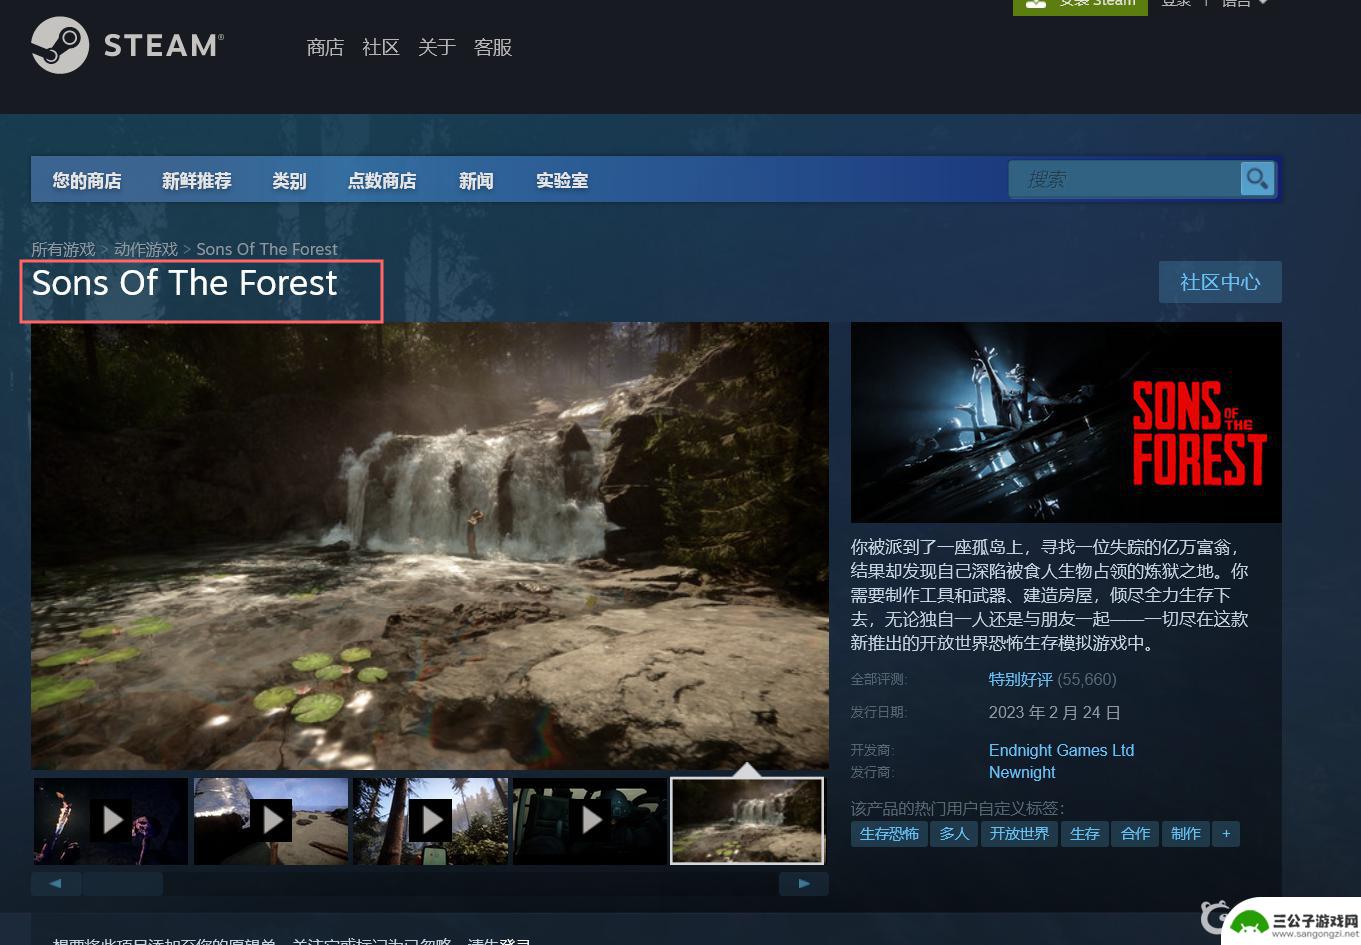Click the 登录 link at top
1361x945 pixels.
[x=1176, y=4]
